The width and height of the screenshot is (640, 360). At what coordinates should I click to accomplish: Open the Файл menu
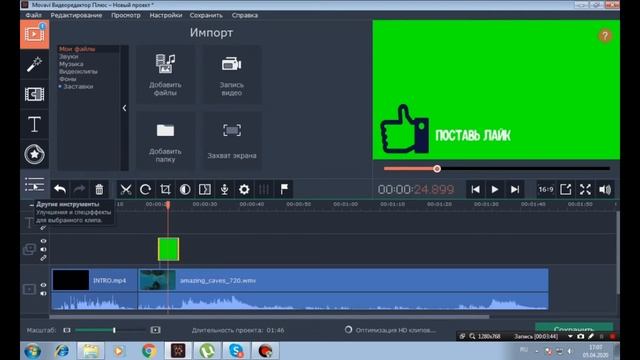pyautogui.click(x=33, y=15)
